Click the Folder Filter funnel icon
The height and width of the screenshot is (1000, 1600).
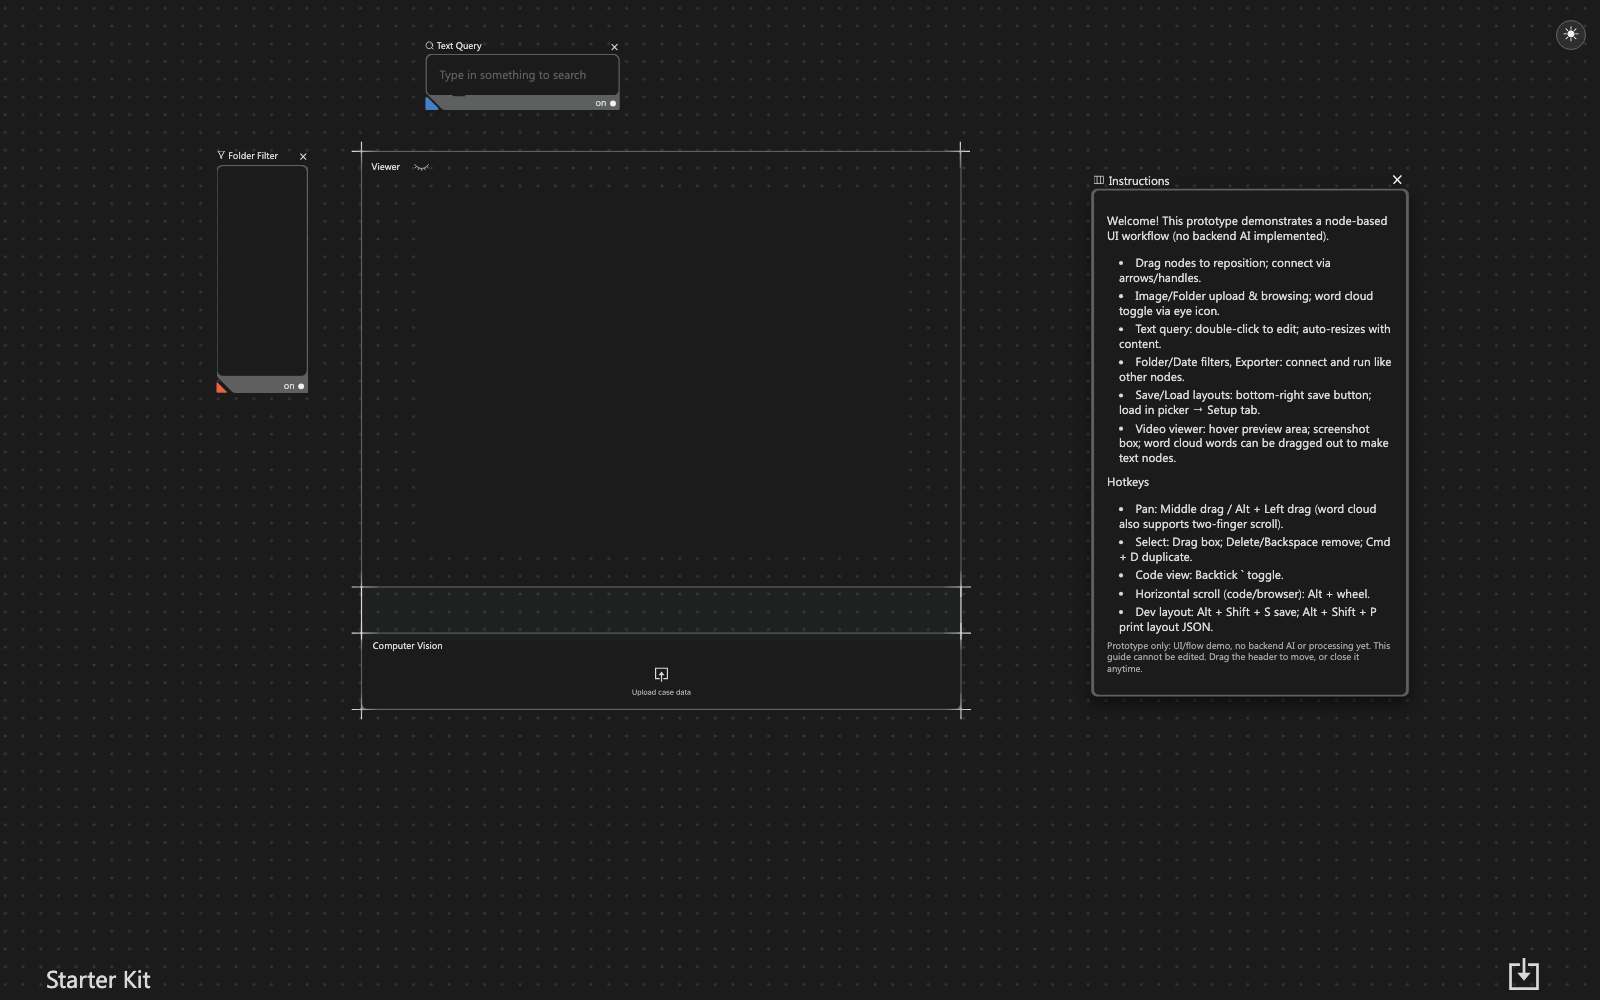tap(221, 156)
